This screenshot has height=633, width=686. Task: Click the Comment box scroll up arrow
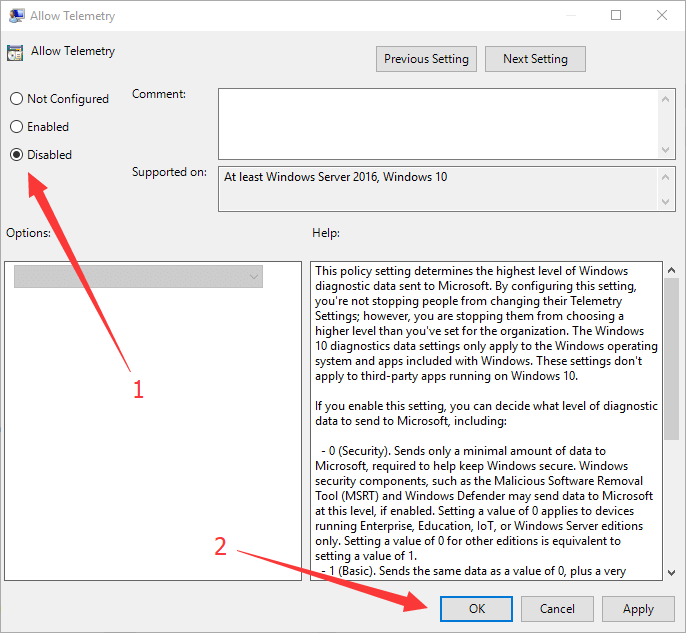(x=667, y=97)
